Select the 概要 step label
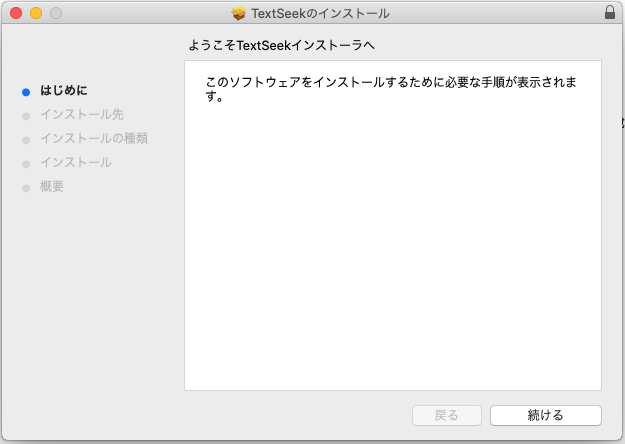 52,186
